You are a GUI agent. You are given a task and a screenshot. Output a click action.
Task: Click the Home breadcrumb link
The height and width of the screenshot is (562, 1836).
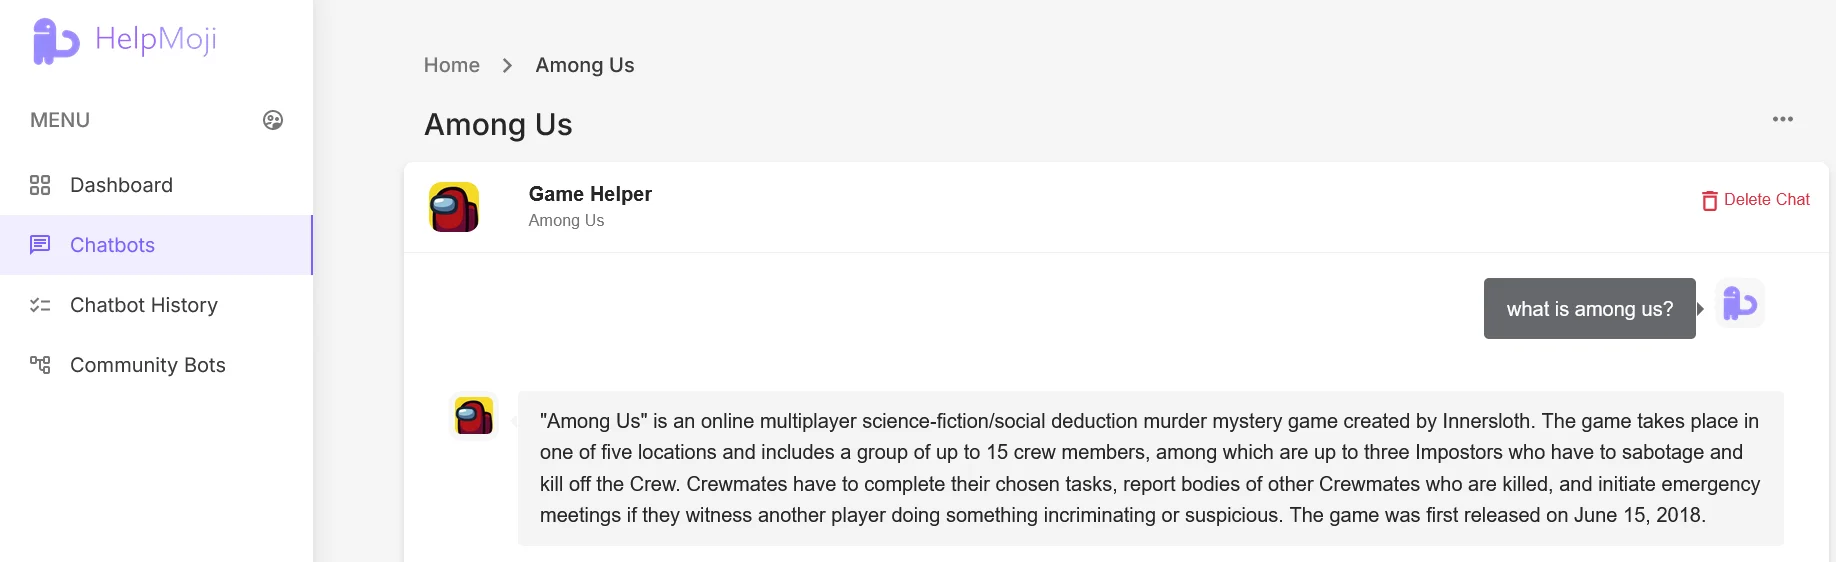451,65
